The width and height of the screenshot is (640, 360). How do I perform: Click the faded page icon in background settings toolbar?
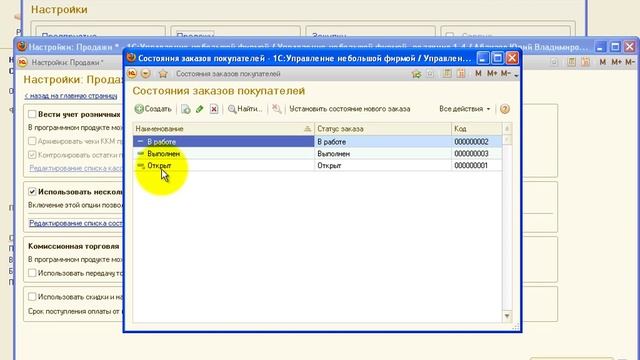(x=554, y=62)
